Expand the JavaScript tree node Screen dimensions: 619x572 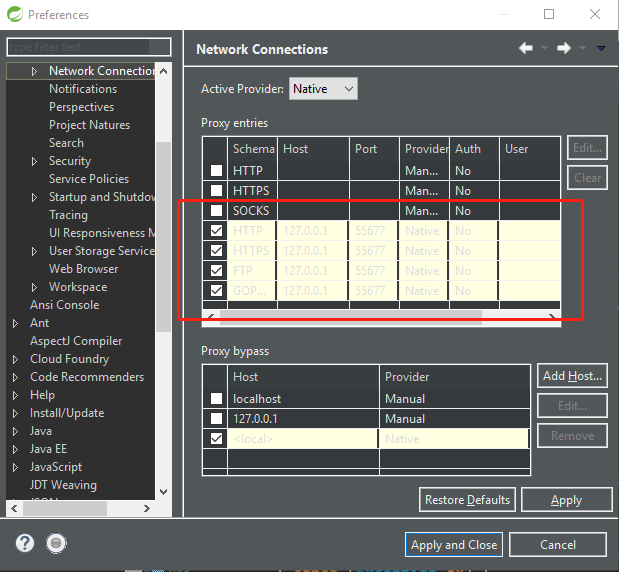click(15, 467)
